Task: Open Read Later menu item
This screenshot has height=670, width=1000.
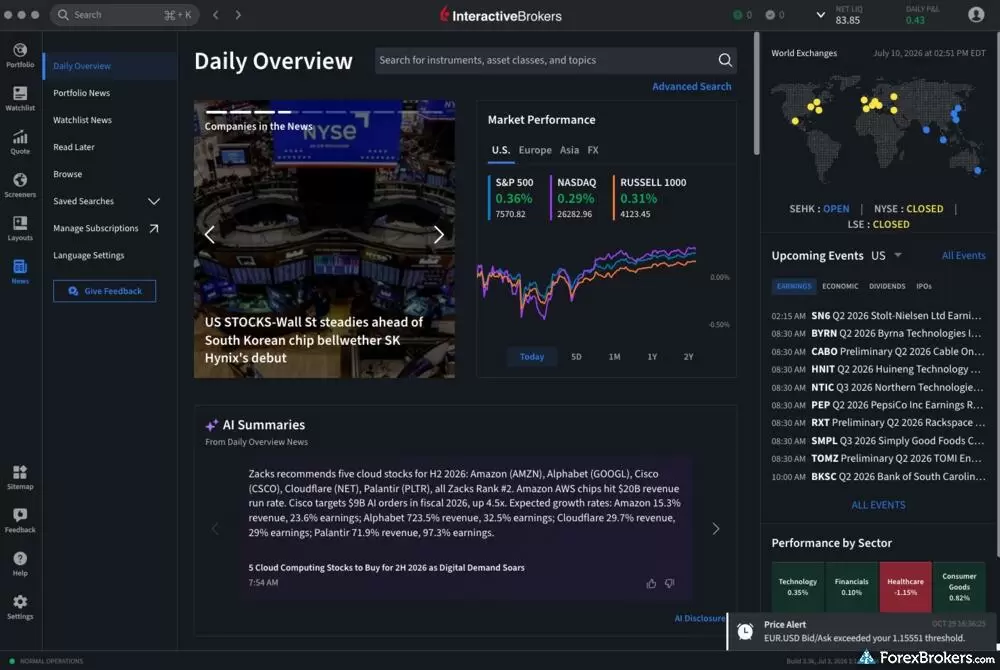Action: pyautogui.click(x=74, y=147)
